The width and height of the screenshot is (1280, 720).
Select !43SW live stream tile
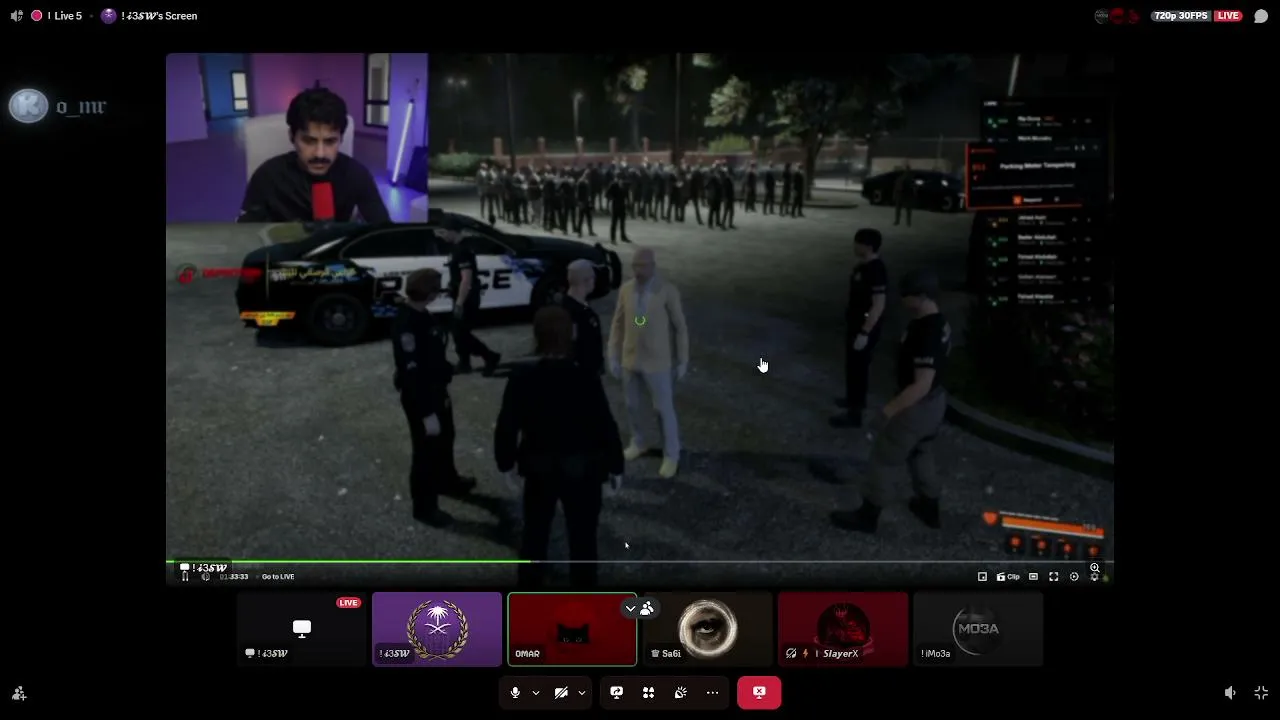tap(301, 629)
